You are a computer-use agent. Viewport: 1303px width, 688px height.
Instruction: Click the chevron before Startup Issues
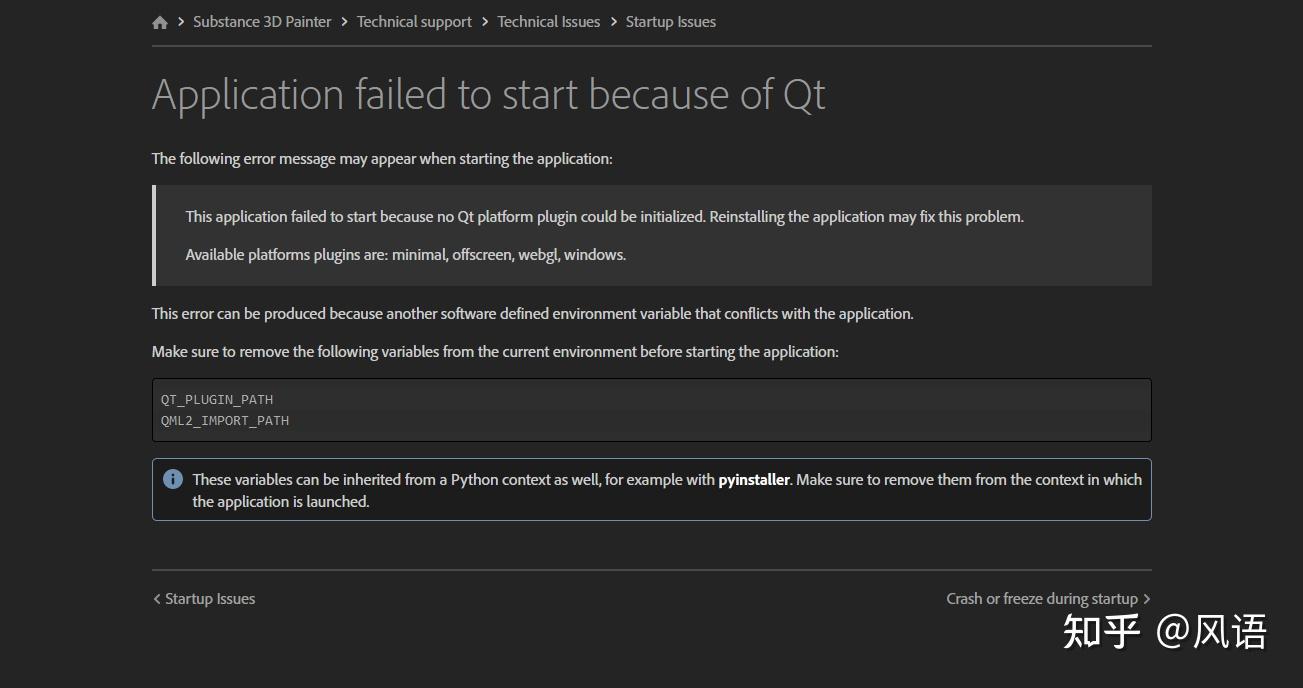[x=613, y=21]
